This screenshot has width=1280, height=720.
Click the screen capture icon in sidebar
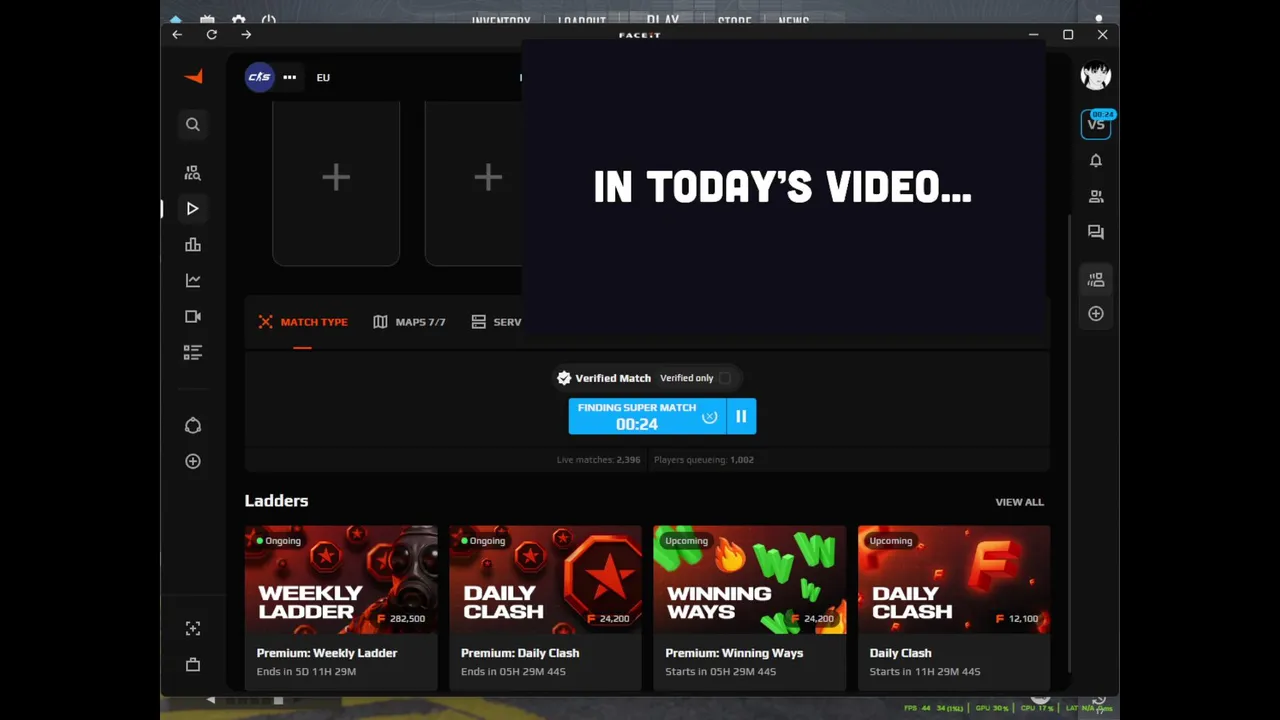(x=193, y=629)
